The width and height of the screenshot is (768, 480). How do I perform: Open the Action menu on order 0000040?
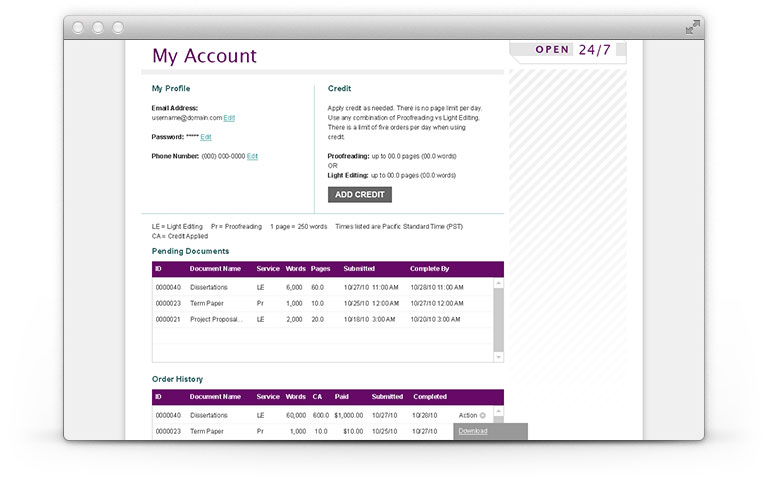click(472, 415)
